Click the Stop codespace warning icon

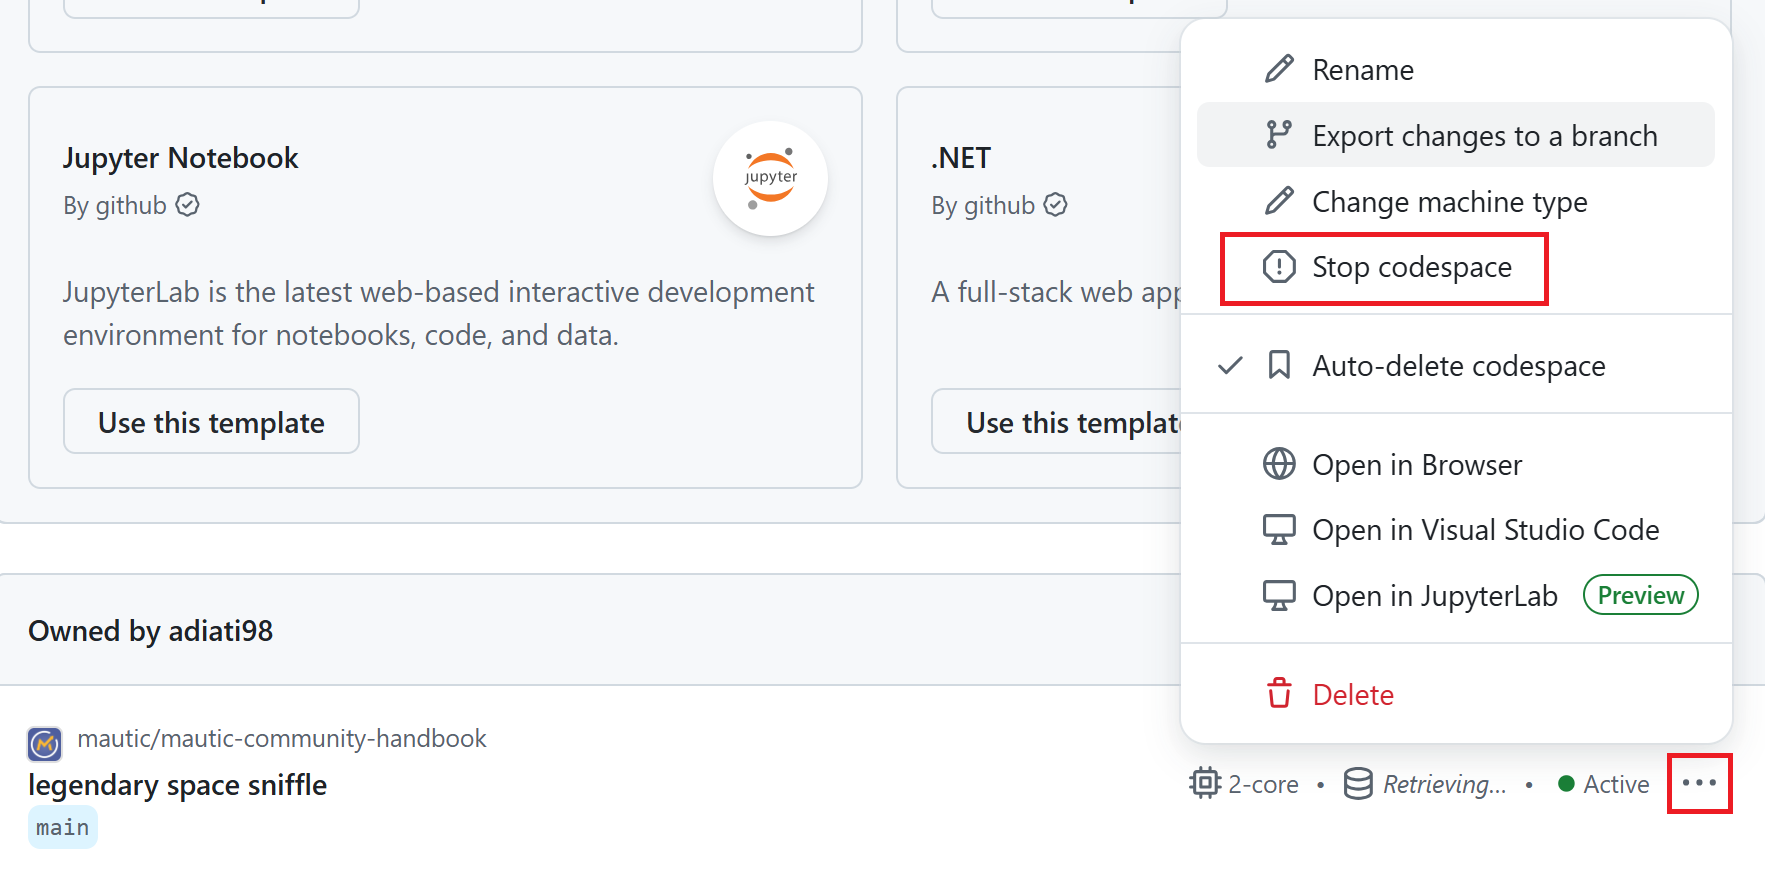(1279, 267)
